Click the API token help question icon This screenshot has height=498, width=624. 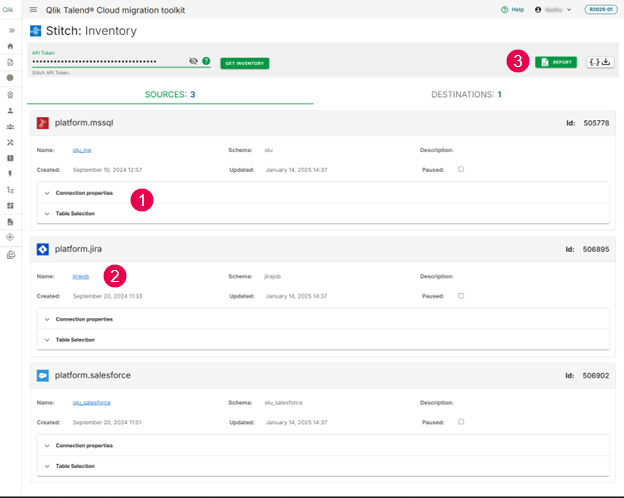[x=206, y=61]
